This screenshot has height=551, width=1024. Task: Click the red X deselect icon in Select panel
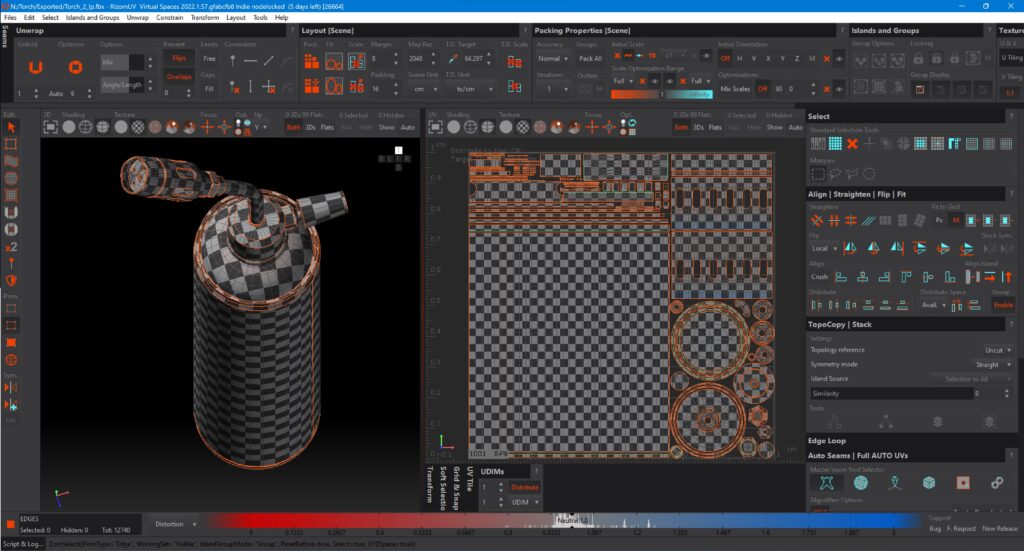[852, 144]
